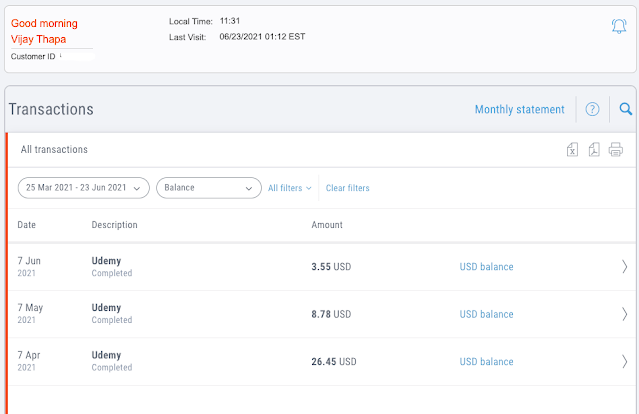Click the Description column header
Viewport: 639px width, 414px height.
pyautogui.click(x=115, y=225)
